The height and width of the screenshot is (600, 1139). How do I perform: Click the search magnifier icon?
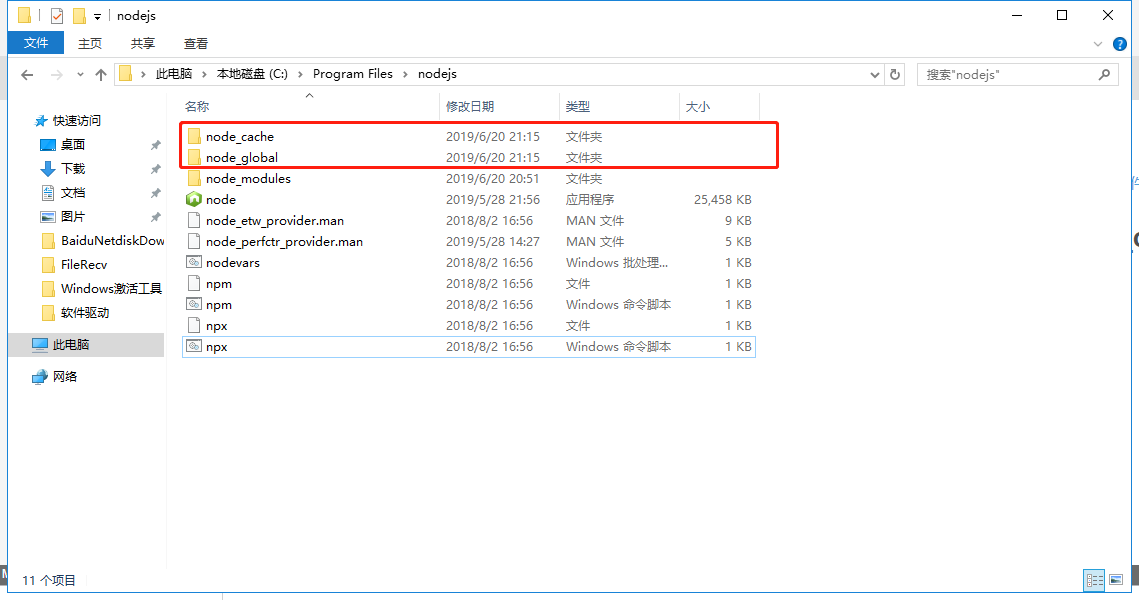pos(1104,74)
